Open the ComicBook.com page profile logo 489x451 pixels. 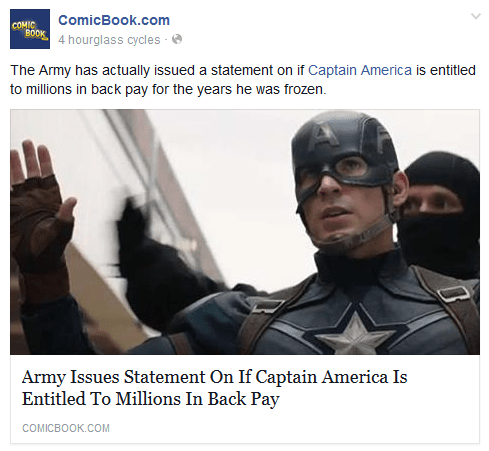click(x=30, y=29)
